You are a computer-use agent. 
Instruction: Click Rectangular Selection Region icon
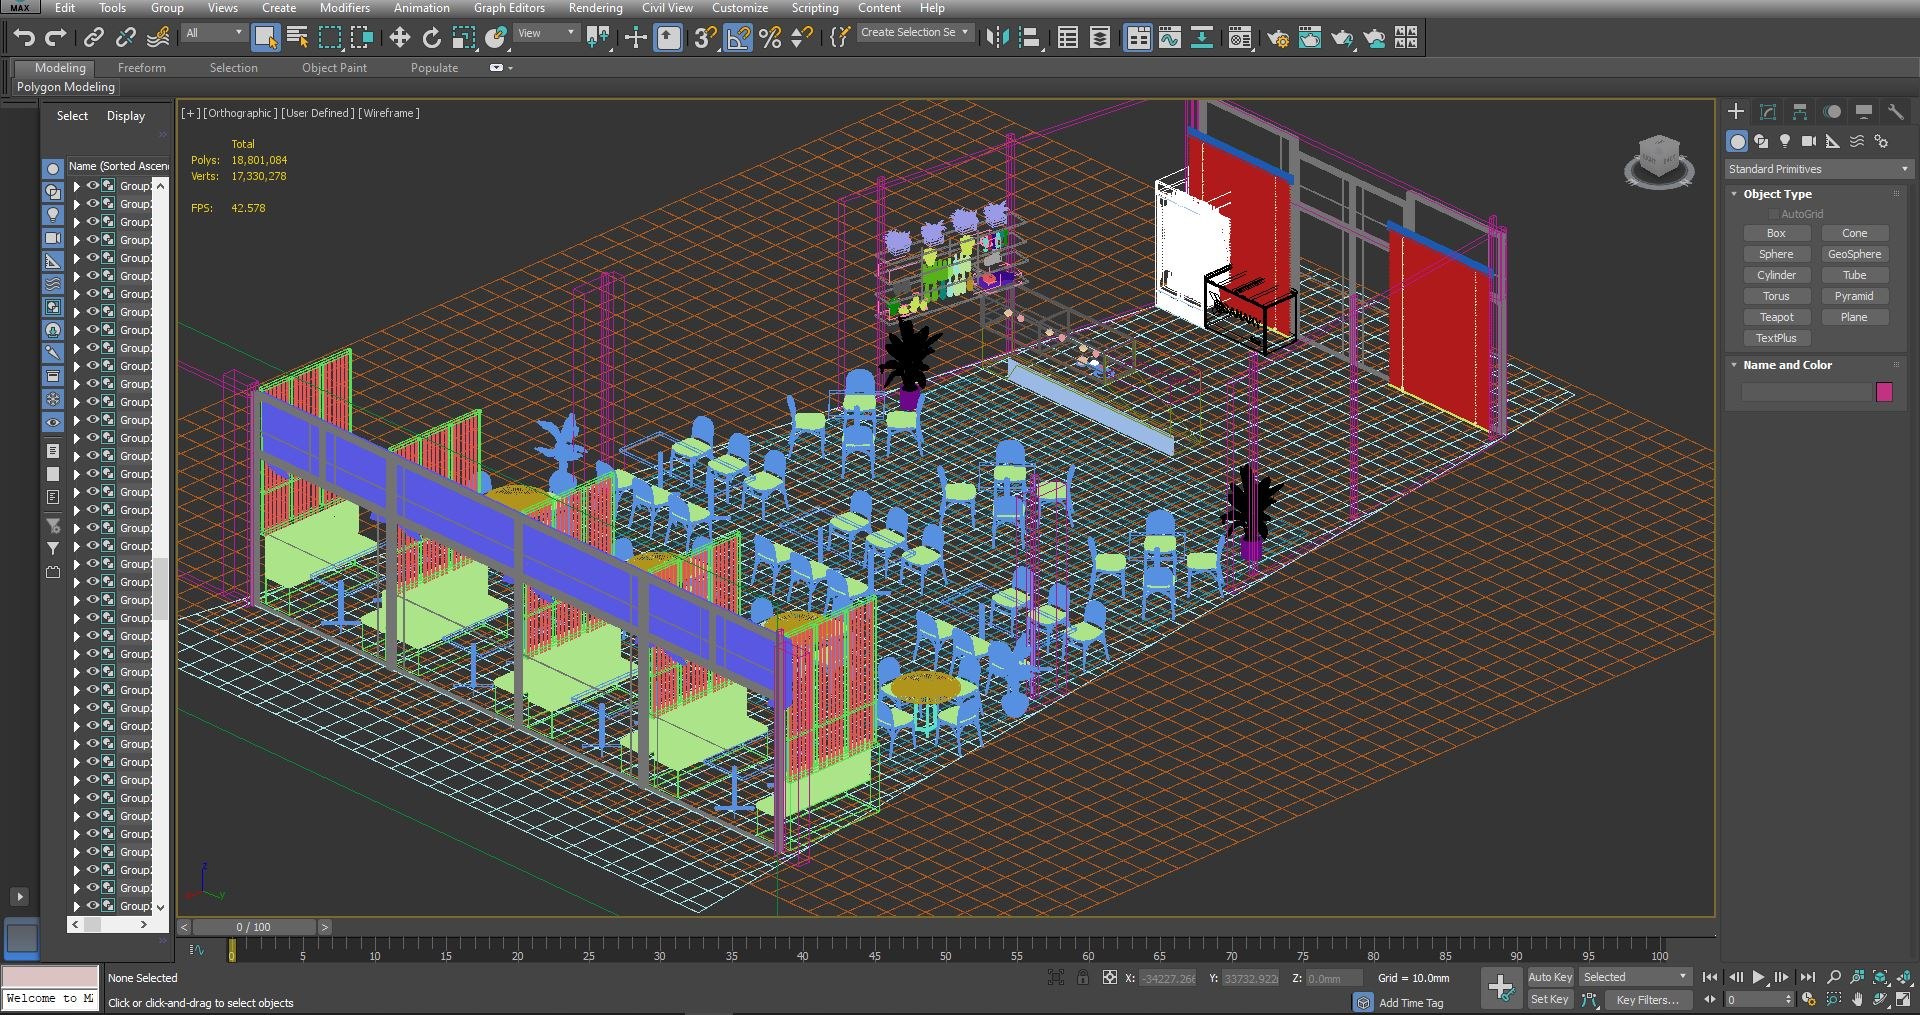(x=329, y=38)
